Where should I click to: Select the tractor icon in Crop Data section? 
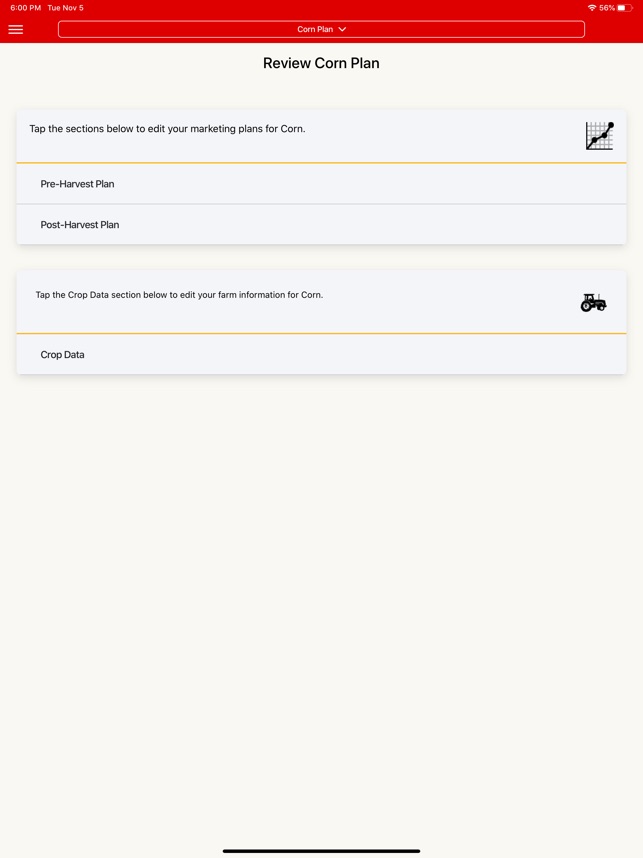coord(593,302)
